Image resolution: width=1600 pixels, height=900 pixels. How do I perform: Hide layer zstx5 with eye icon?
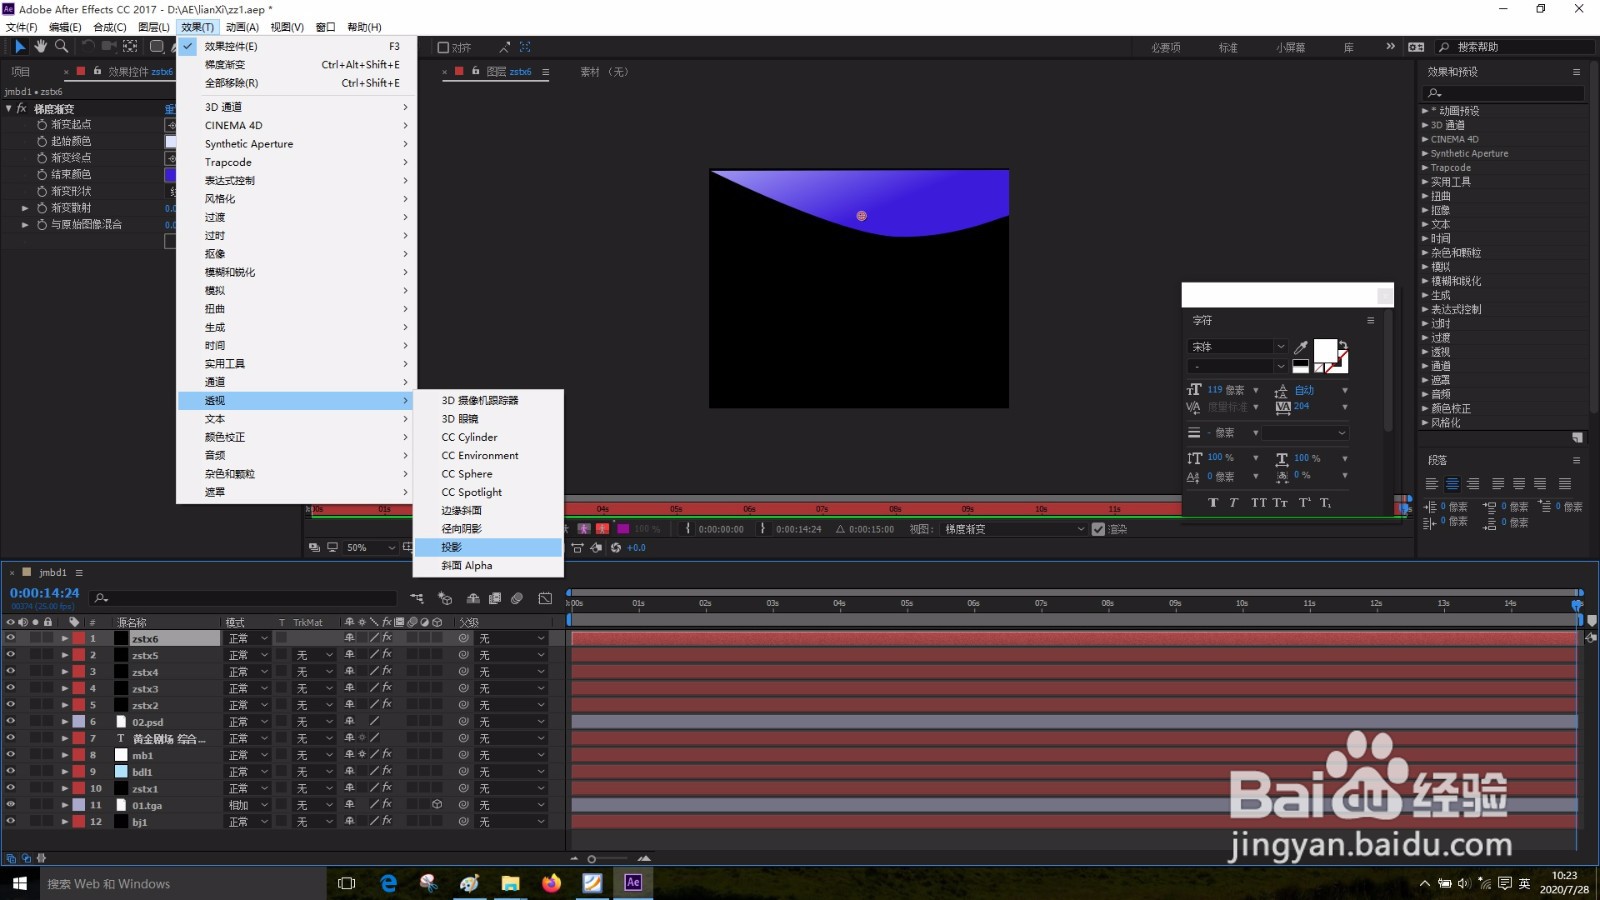click(11, 655)
